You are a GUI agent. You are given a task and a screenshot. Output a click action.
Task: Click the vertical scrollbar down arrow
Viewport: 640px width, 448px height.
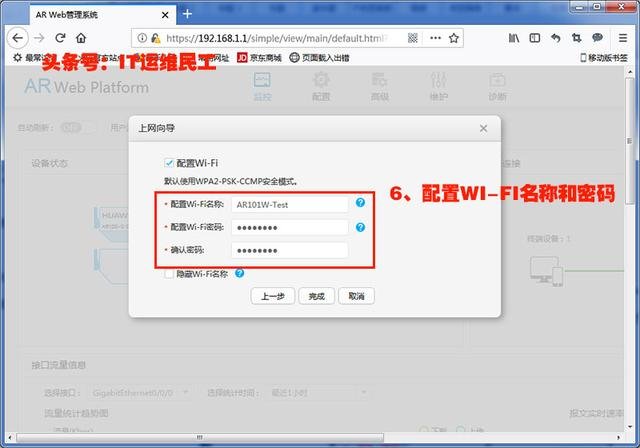coord(630,427)
